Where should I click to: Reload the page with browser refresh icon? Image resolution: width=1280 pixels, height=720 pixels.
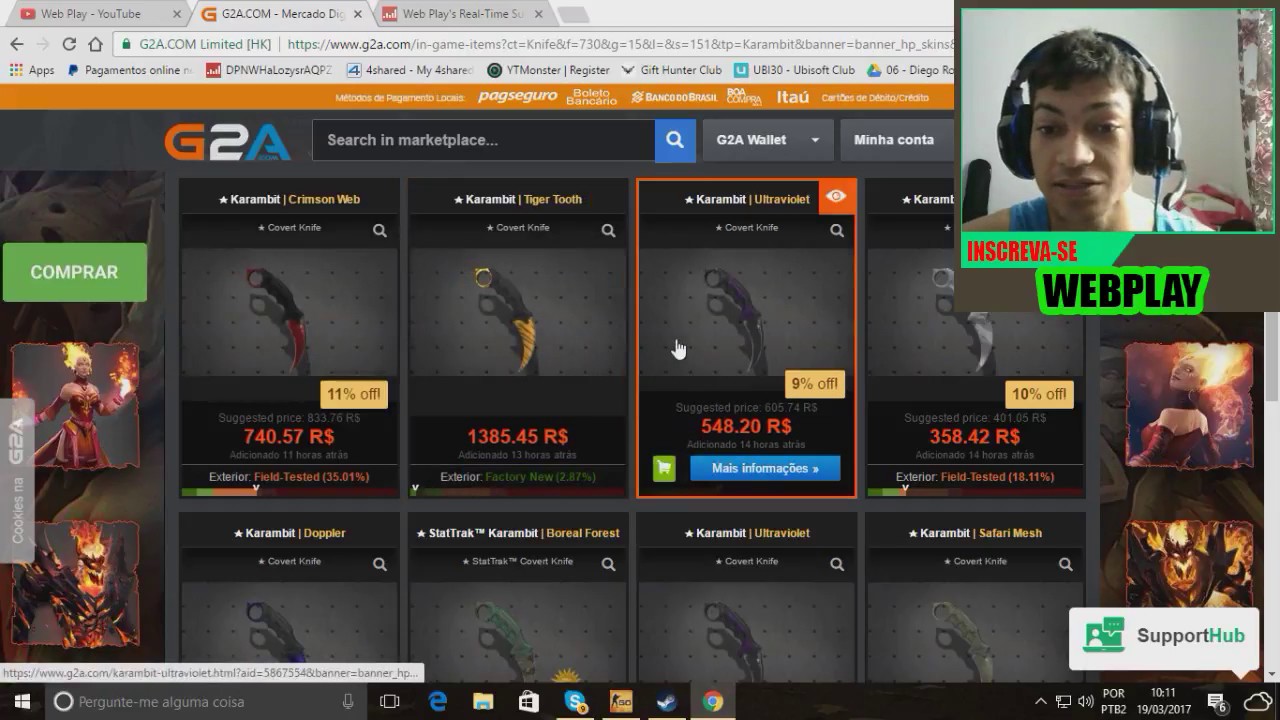(x=69, y=44)
